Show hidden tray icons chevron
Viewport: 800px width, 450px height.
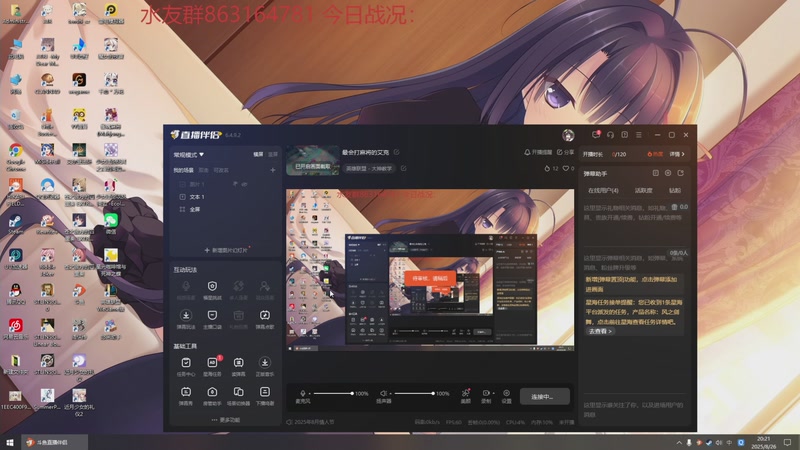pos(679,442)
